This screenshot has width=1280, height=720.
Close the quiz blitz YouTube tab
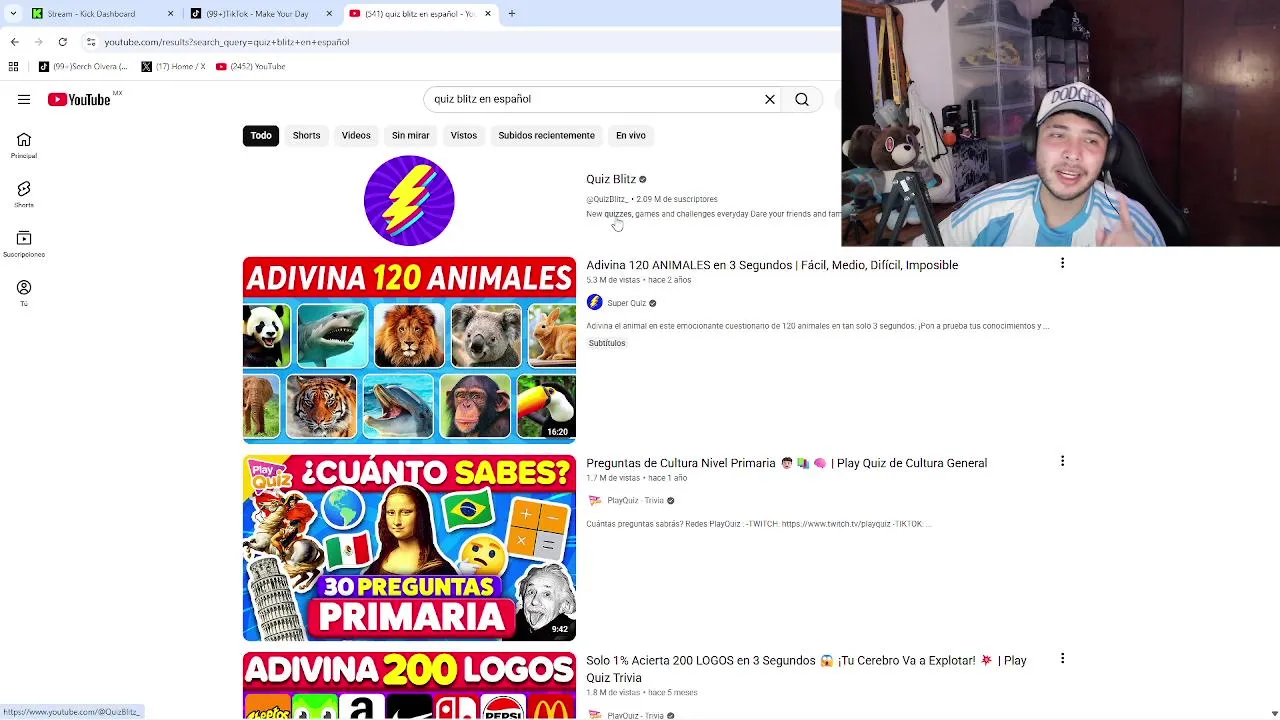(488, 14)
